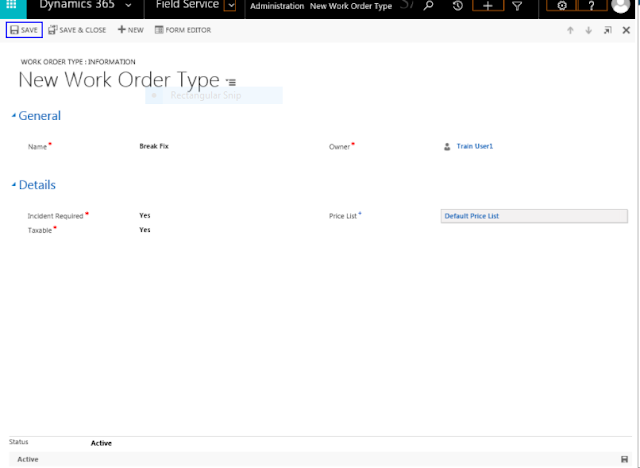Click the Save button
The width and height of the screenshot is (640, 468).
tap(24, 30)
